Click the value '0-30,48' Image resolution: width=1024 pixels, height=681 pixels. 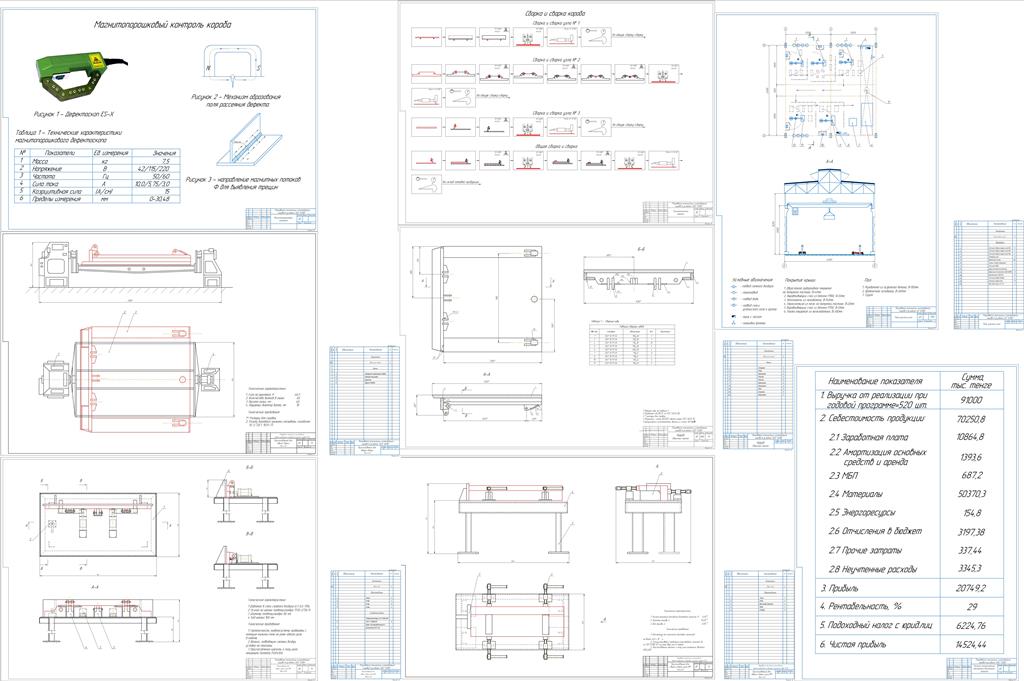(160, 199)
